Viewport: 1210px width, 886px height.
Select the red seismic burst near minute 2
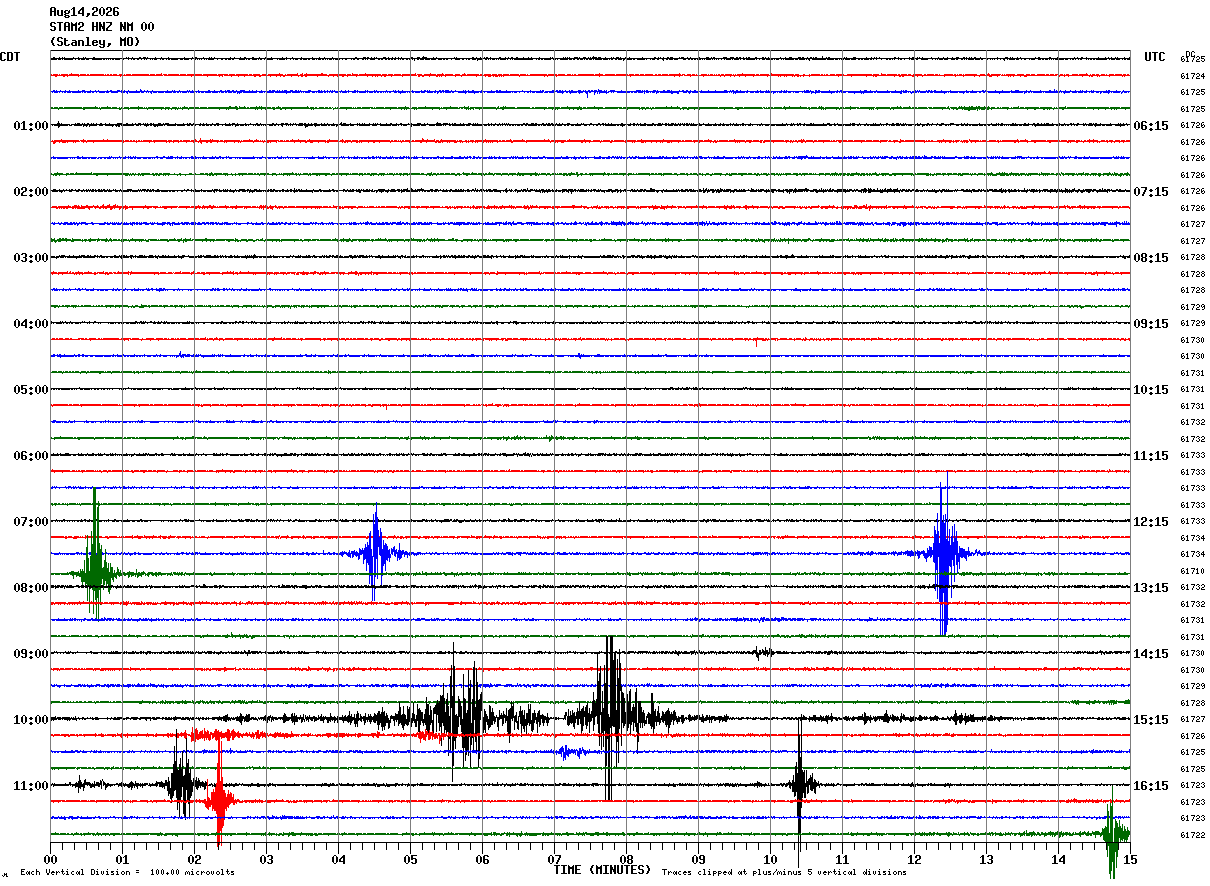tap(219, 800)
